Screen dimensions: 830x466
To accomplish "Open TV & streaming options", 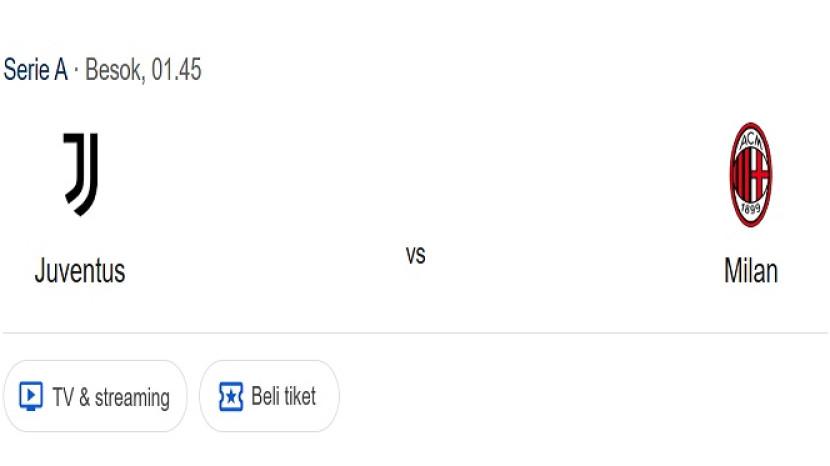I will click(95, 397).
